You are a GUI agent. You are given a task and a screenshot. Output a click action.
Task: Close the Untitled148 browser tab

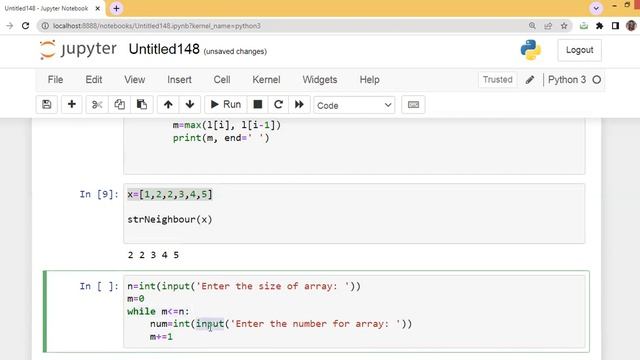tap(98, 8)
